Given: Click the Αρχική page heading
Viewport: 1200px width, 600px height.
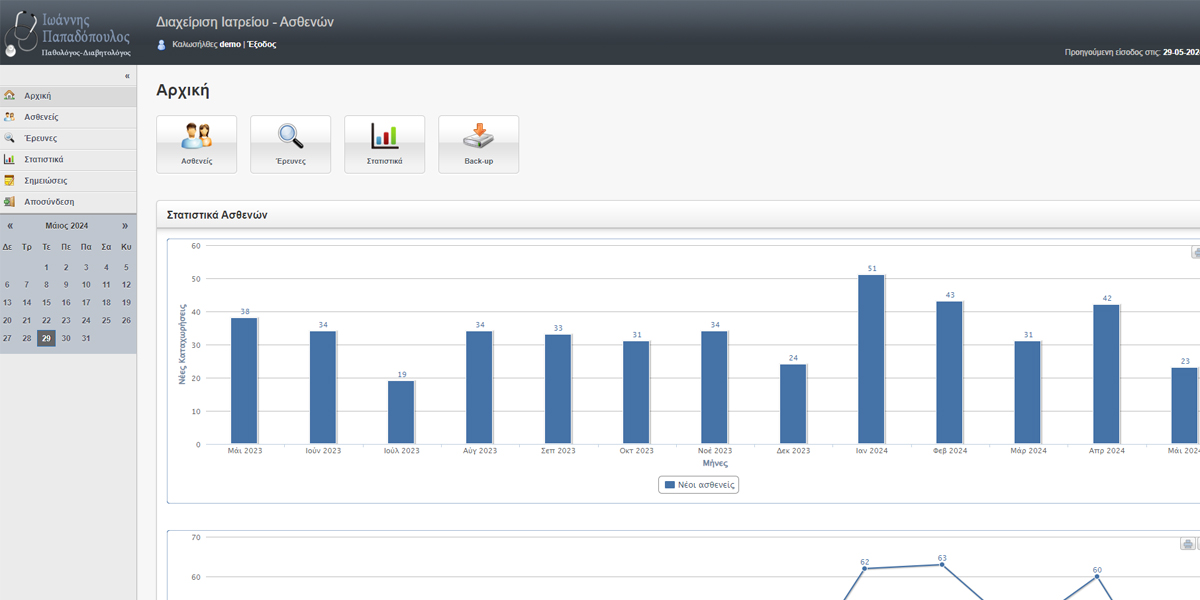Looking at the screenshot, I should (x=182, y=90).
